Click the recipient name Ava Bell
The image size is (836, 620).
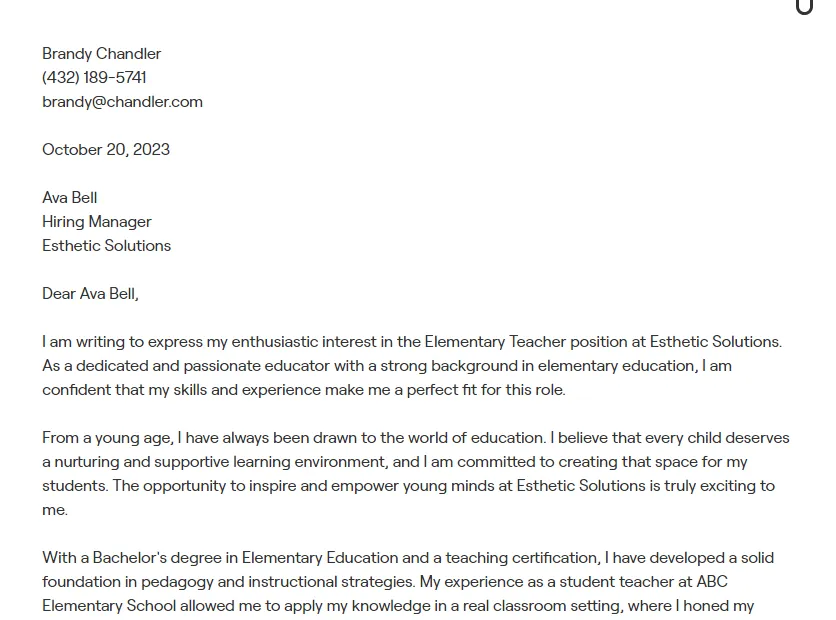pos(70,198)
